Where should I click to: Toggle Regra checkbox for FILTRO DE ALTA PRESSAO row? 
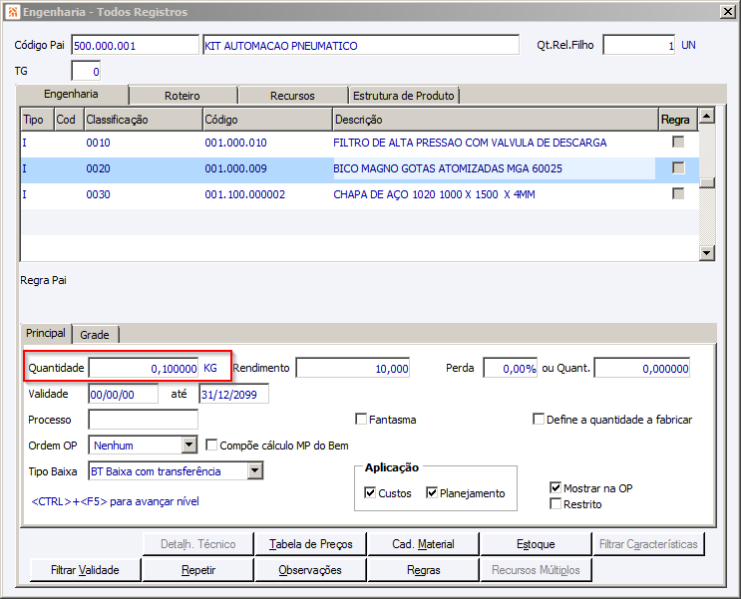click(678, 142)
